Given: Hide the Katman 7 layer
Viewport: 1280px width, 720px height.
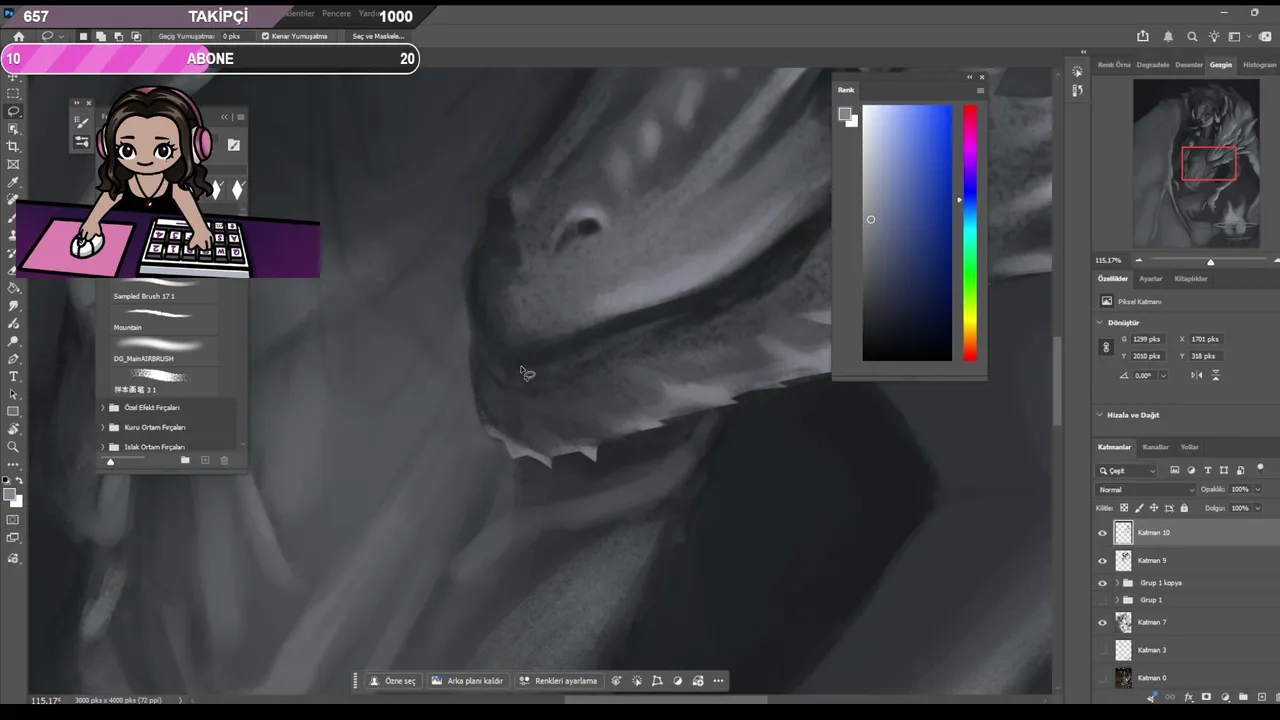Looking at the screenshot, I should click(1103, 622).
